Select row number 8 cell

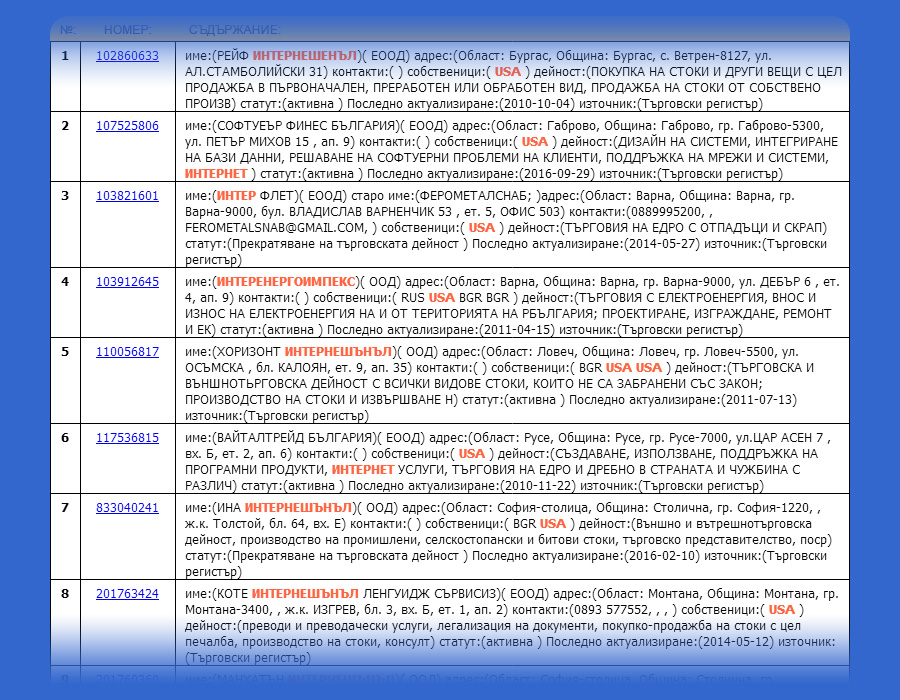[x=65, y=623]
